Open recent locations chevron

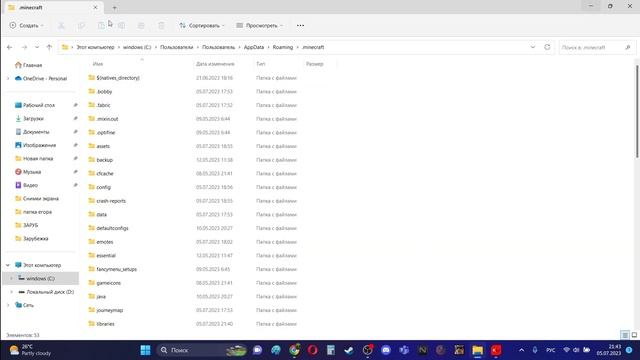tap(37, 47)
